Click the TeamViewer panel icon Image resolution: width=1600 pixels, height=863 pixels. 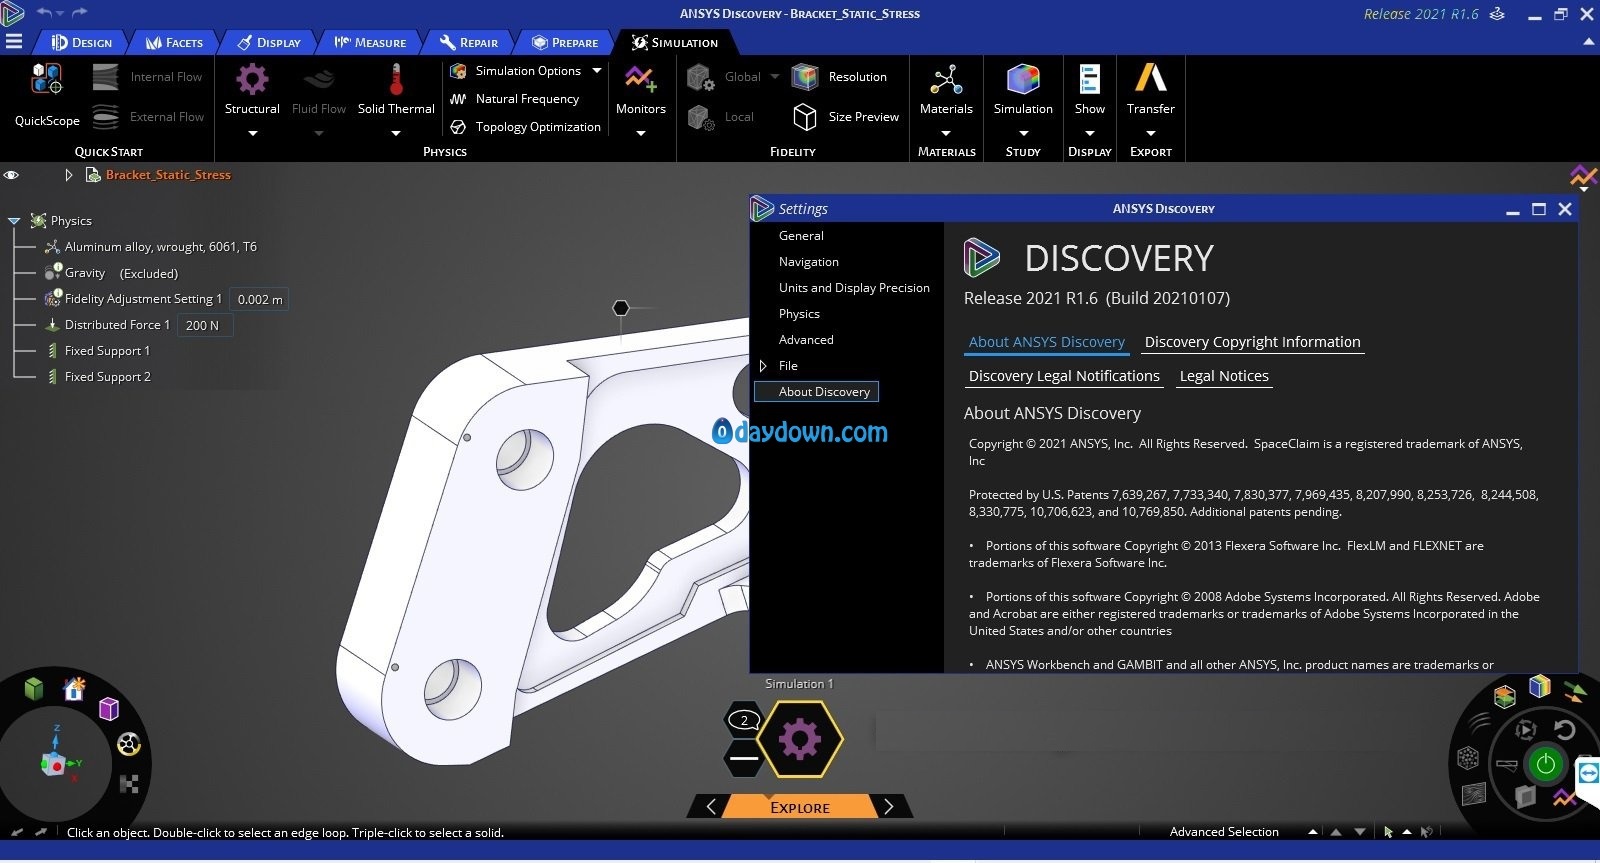(1588, 773)
